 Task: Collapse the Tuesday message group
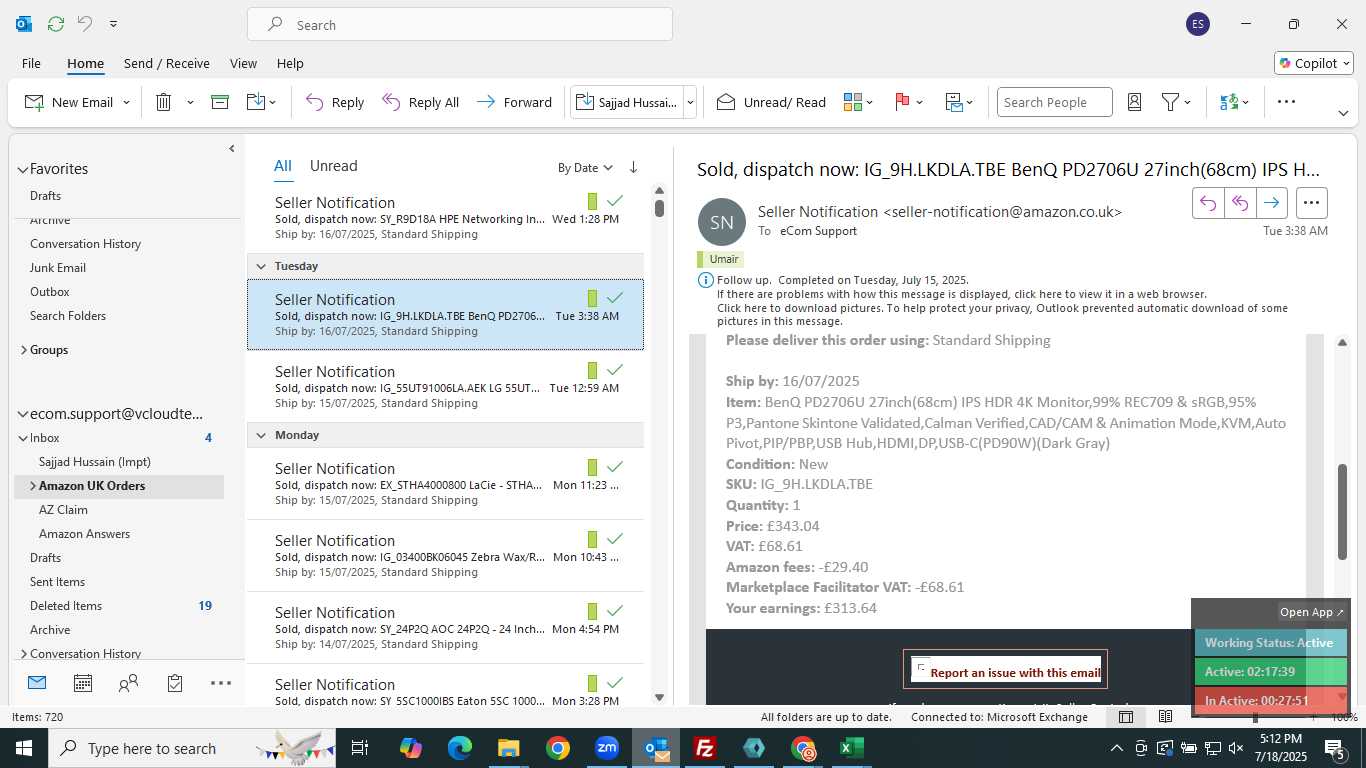pos(261,266)
